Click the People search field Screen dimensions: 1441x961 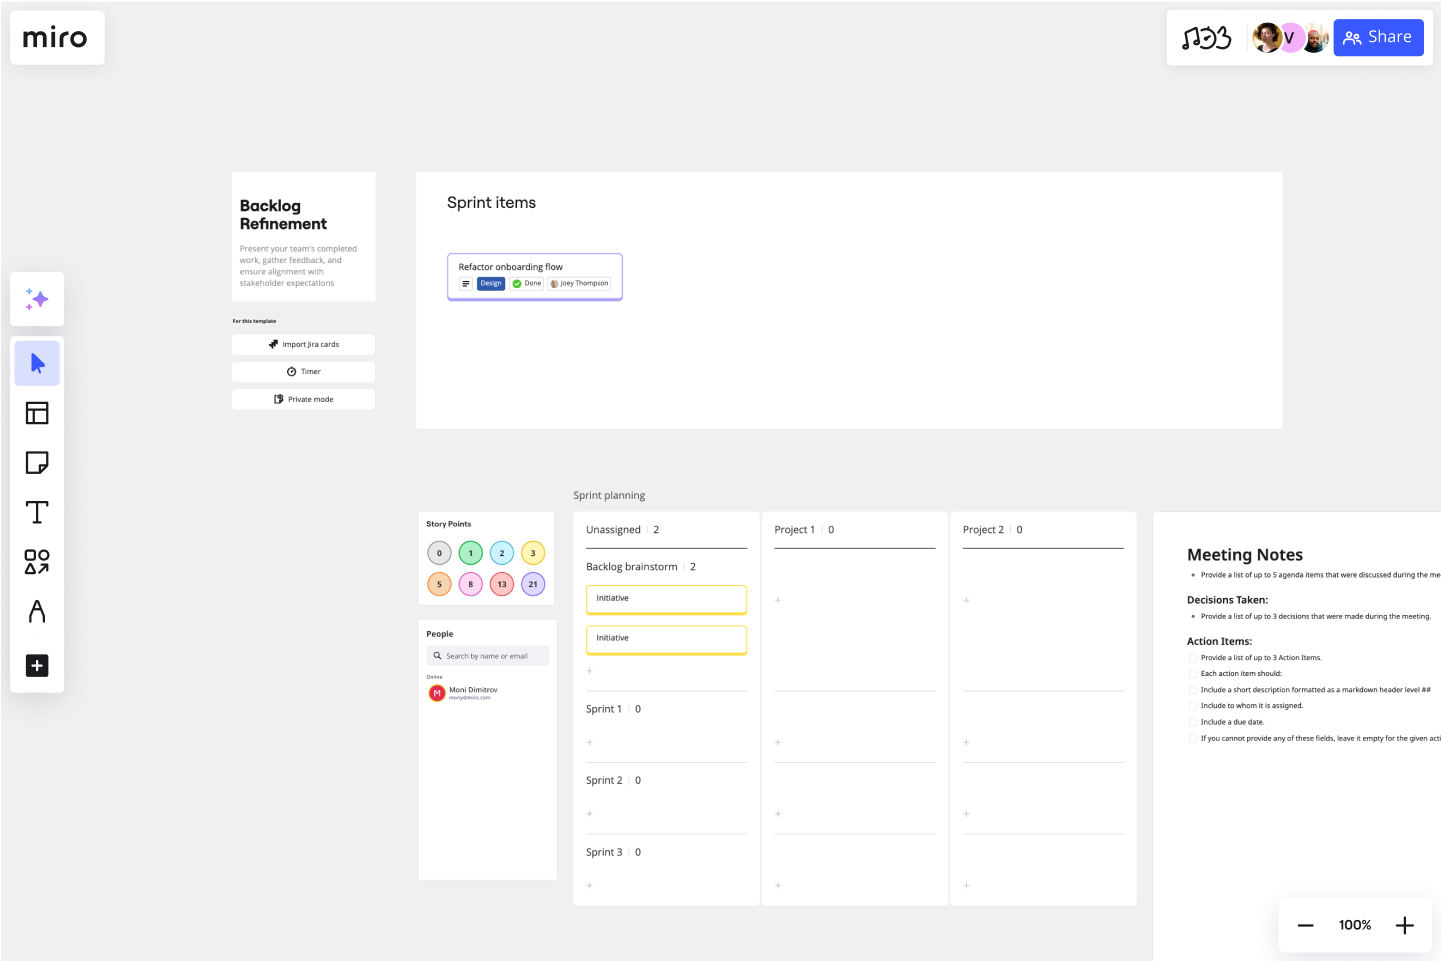[487, 655]
